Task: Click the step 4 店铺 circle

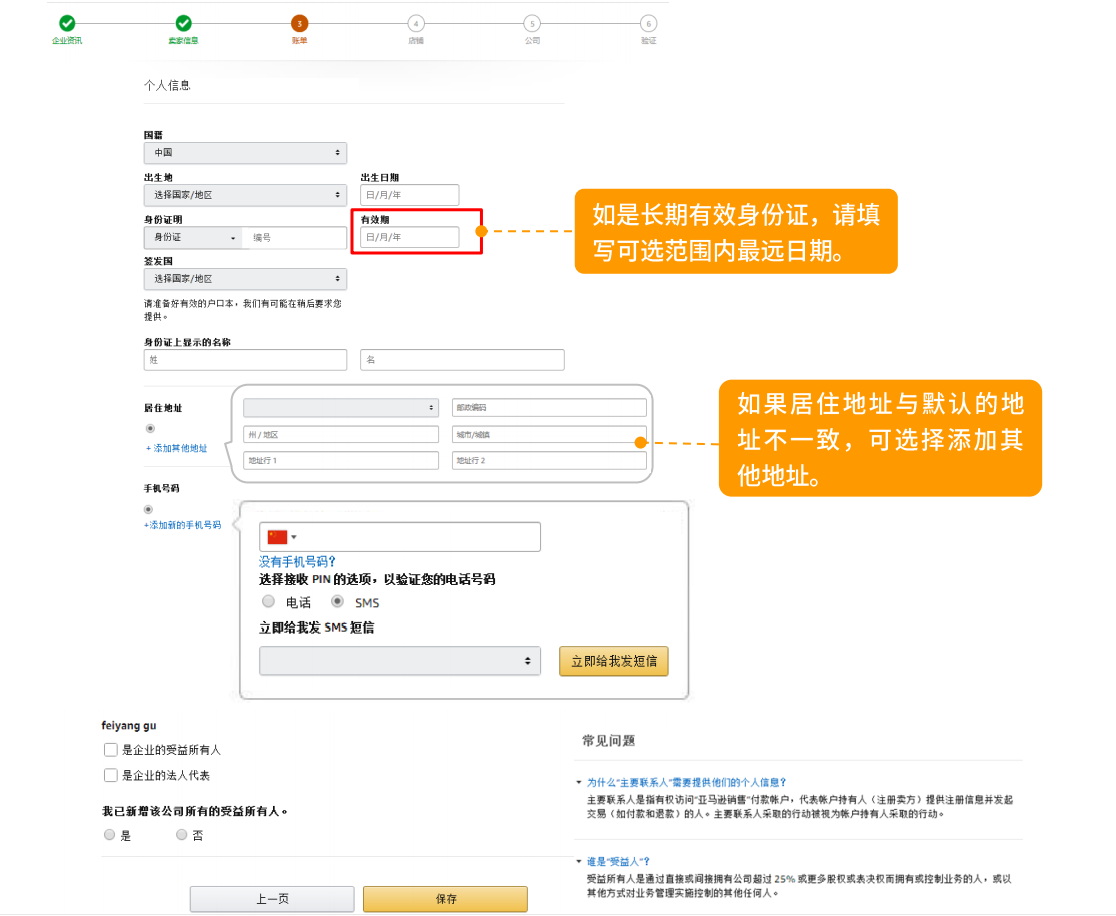Action: (416, 23)
